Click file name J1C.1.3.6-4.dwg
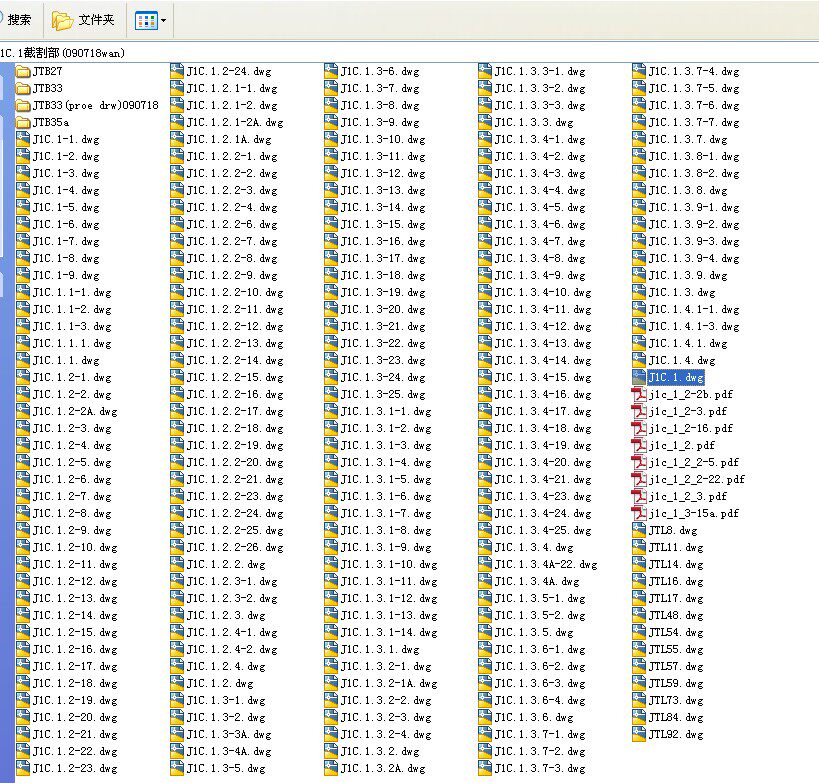 pyautogui.click(x=540, y=700)
